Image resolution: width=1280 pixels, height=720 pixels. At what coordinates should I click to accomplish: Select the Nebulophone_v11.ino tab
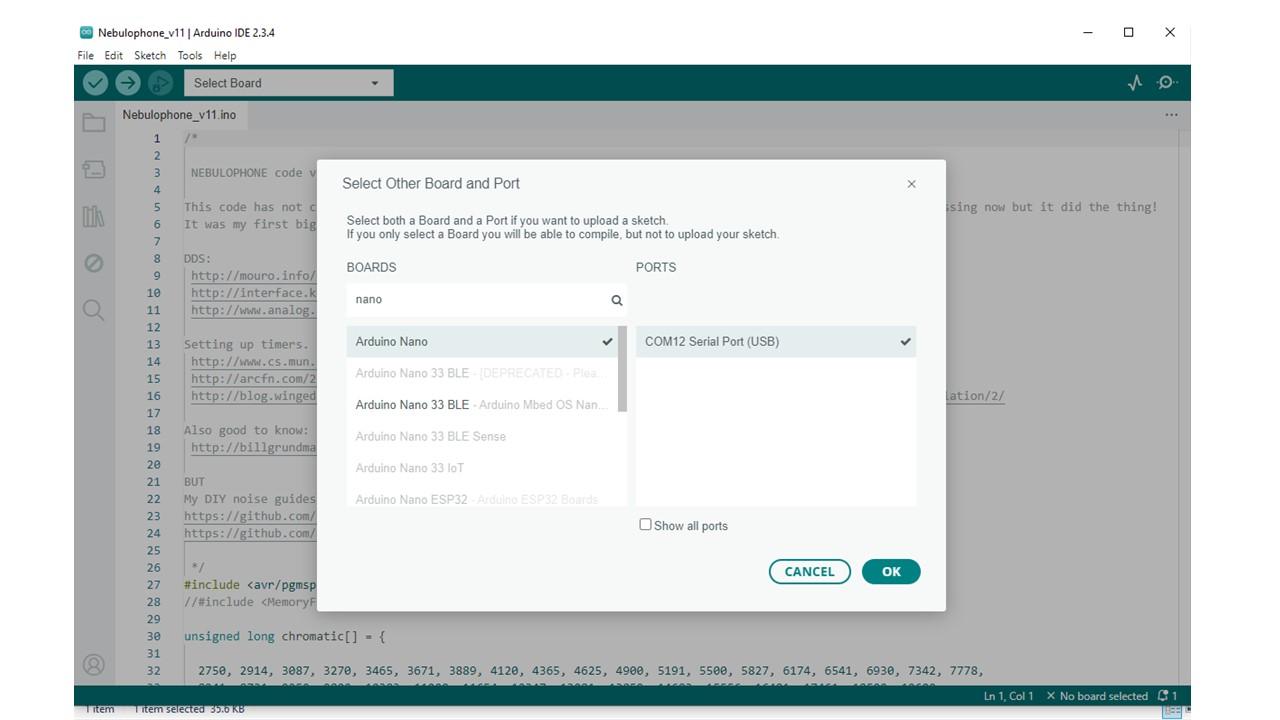pyautogui.click(x=179, y=115)
